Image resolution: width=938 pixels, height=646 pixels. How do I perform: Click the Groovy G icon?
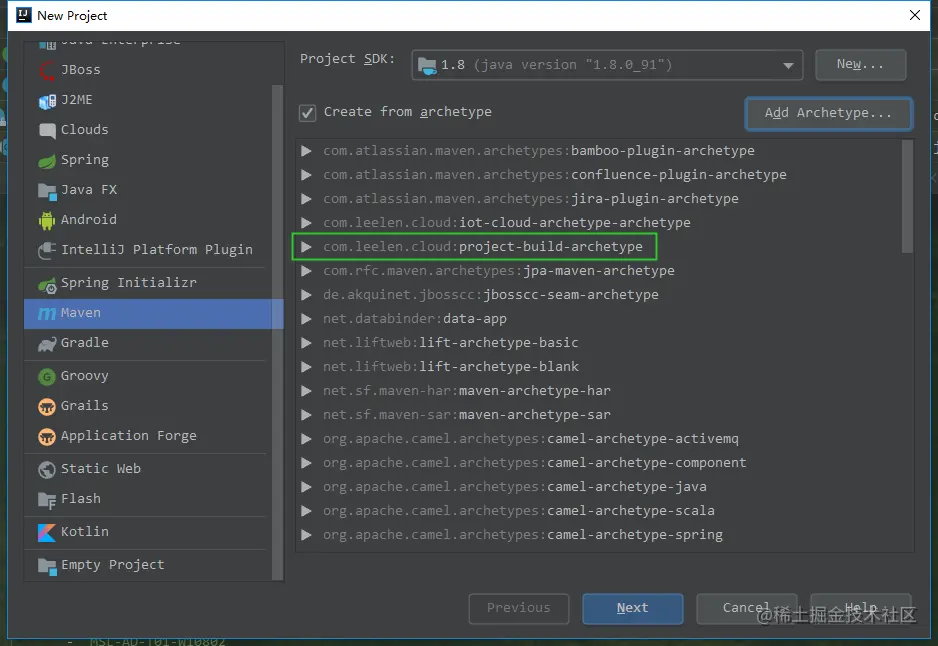pyautogui.click(x=47, y=377)
